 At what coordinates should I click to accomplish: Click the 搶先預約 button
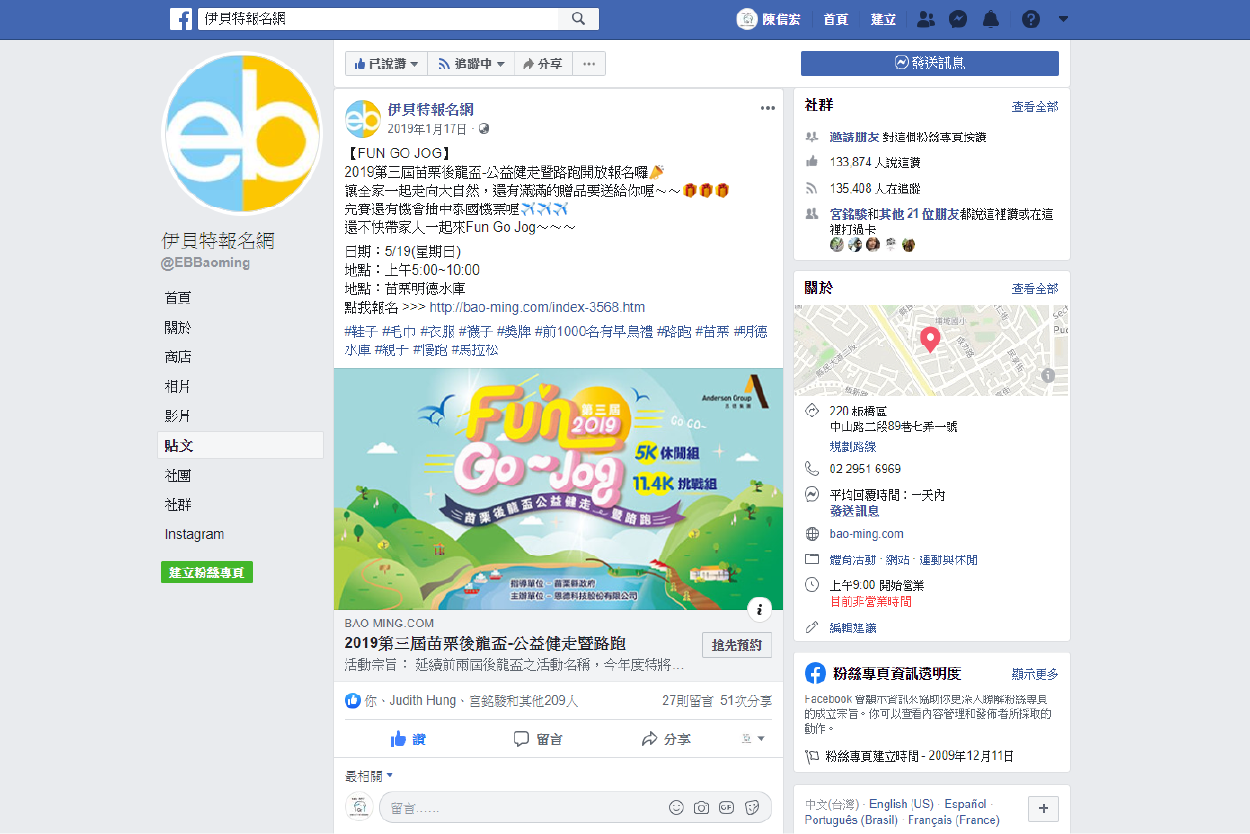737,645
